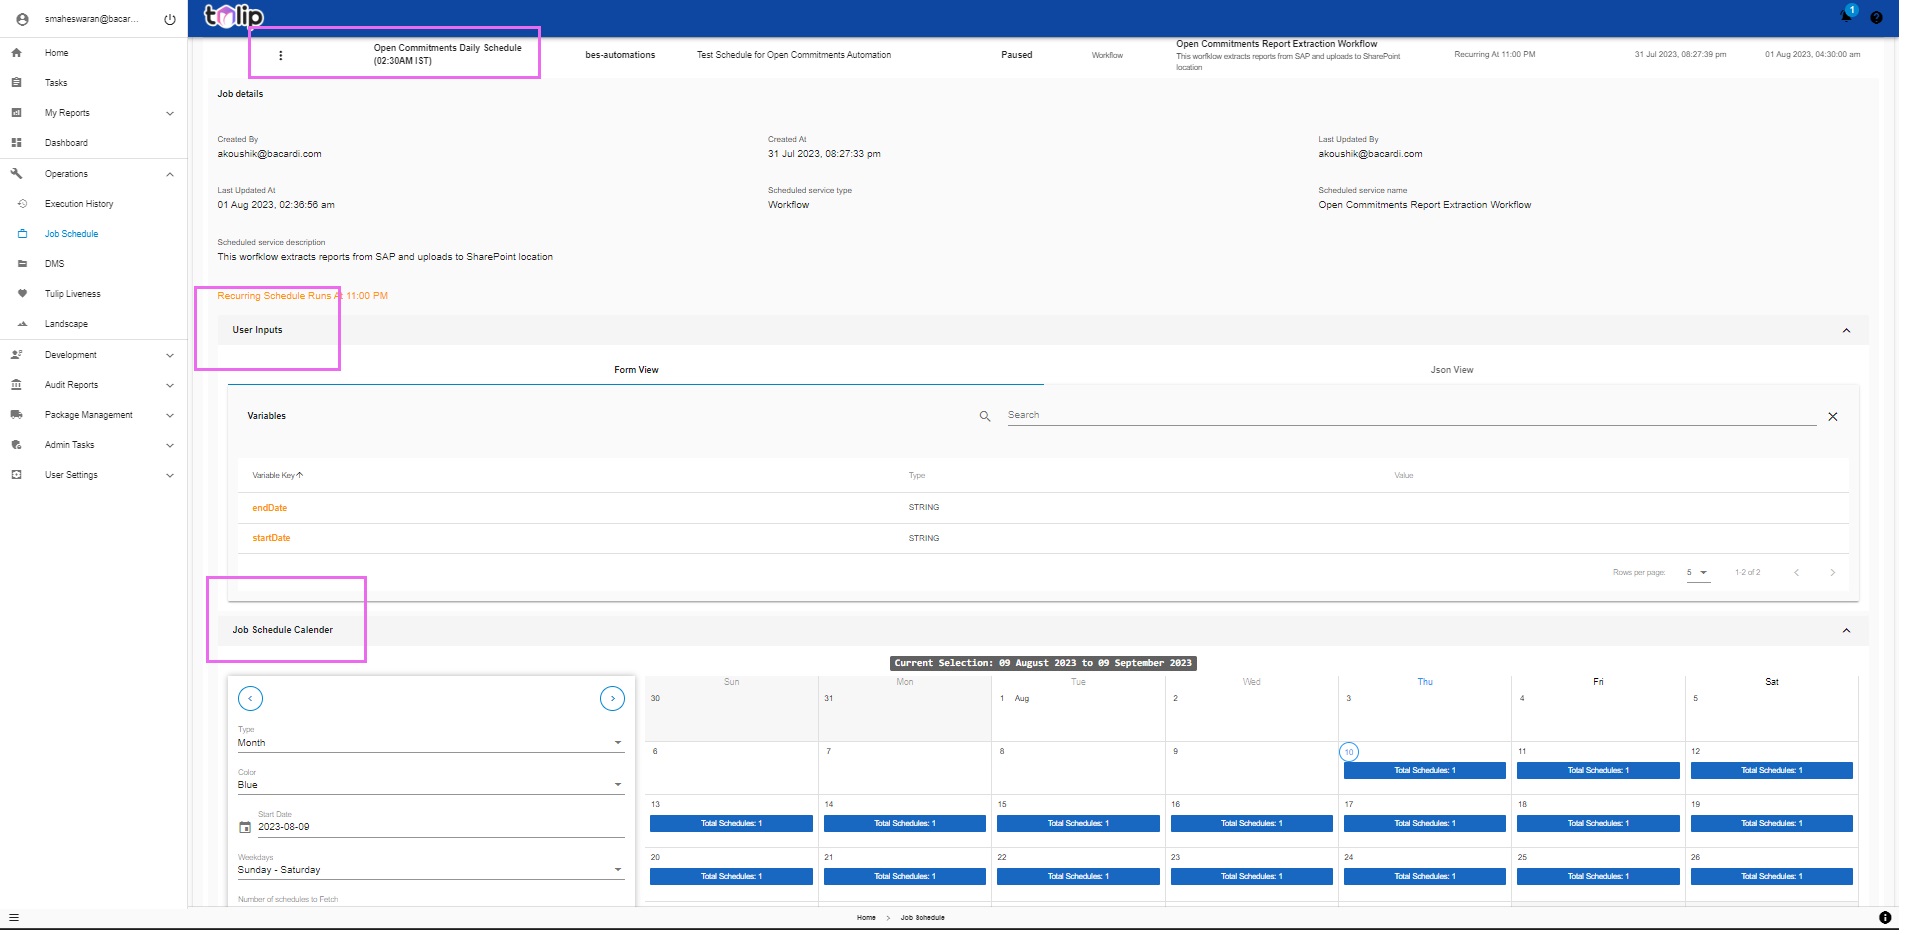1915x935 pixels.
Task: Open Execution History in sidebar
Action: 79,204
